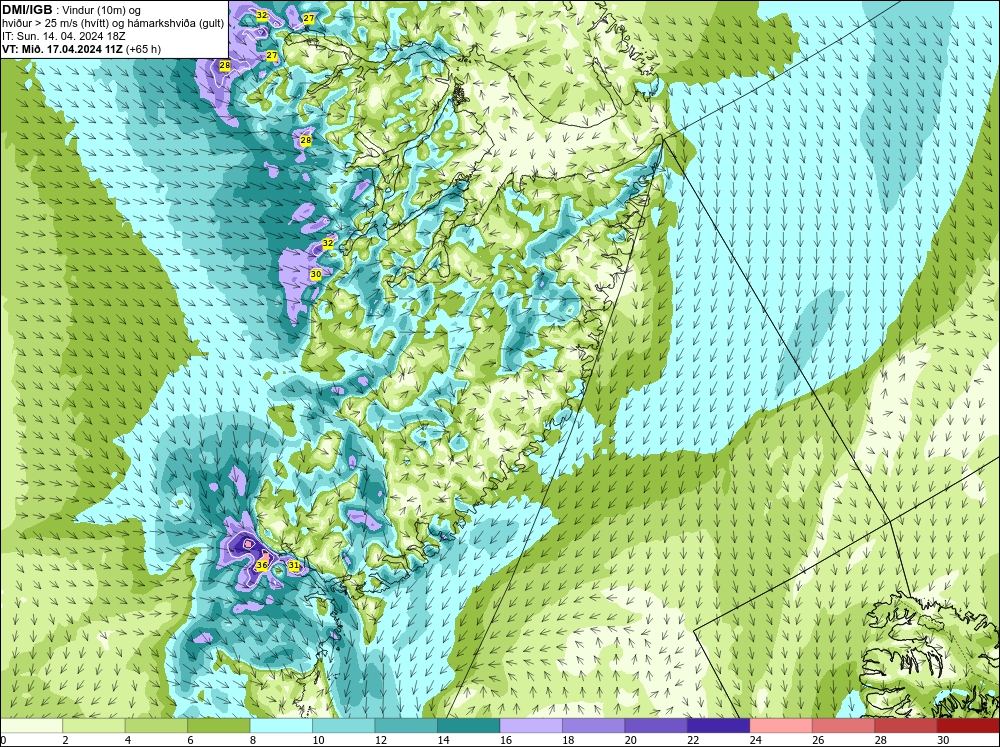Click the 28–30 m/s red legend swatch
Viewport: 1000px width, 747px height.
click(x=906, y=725)
